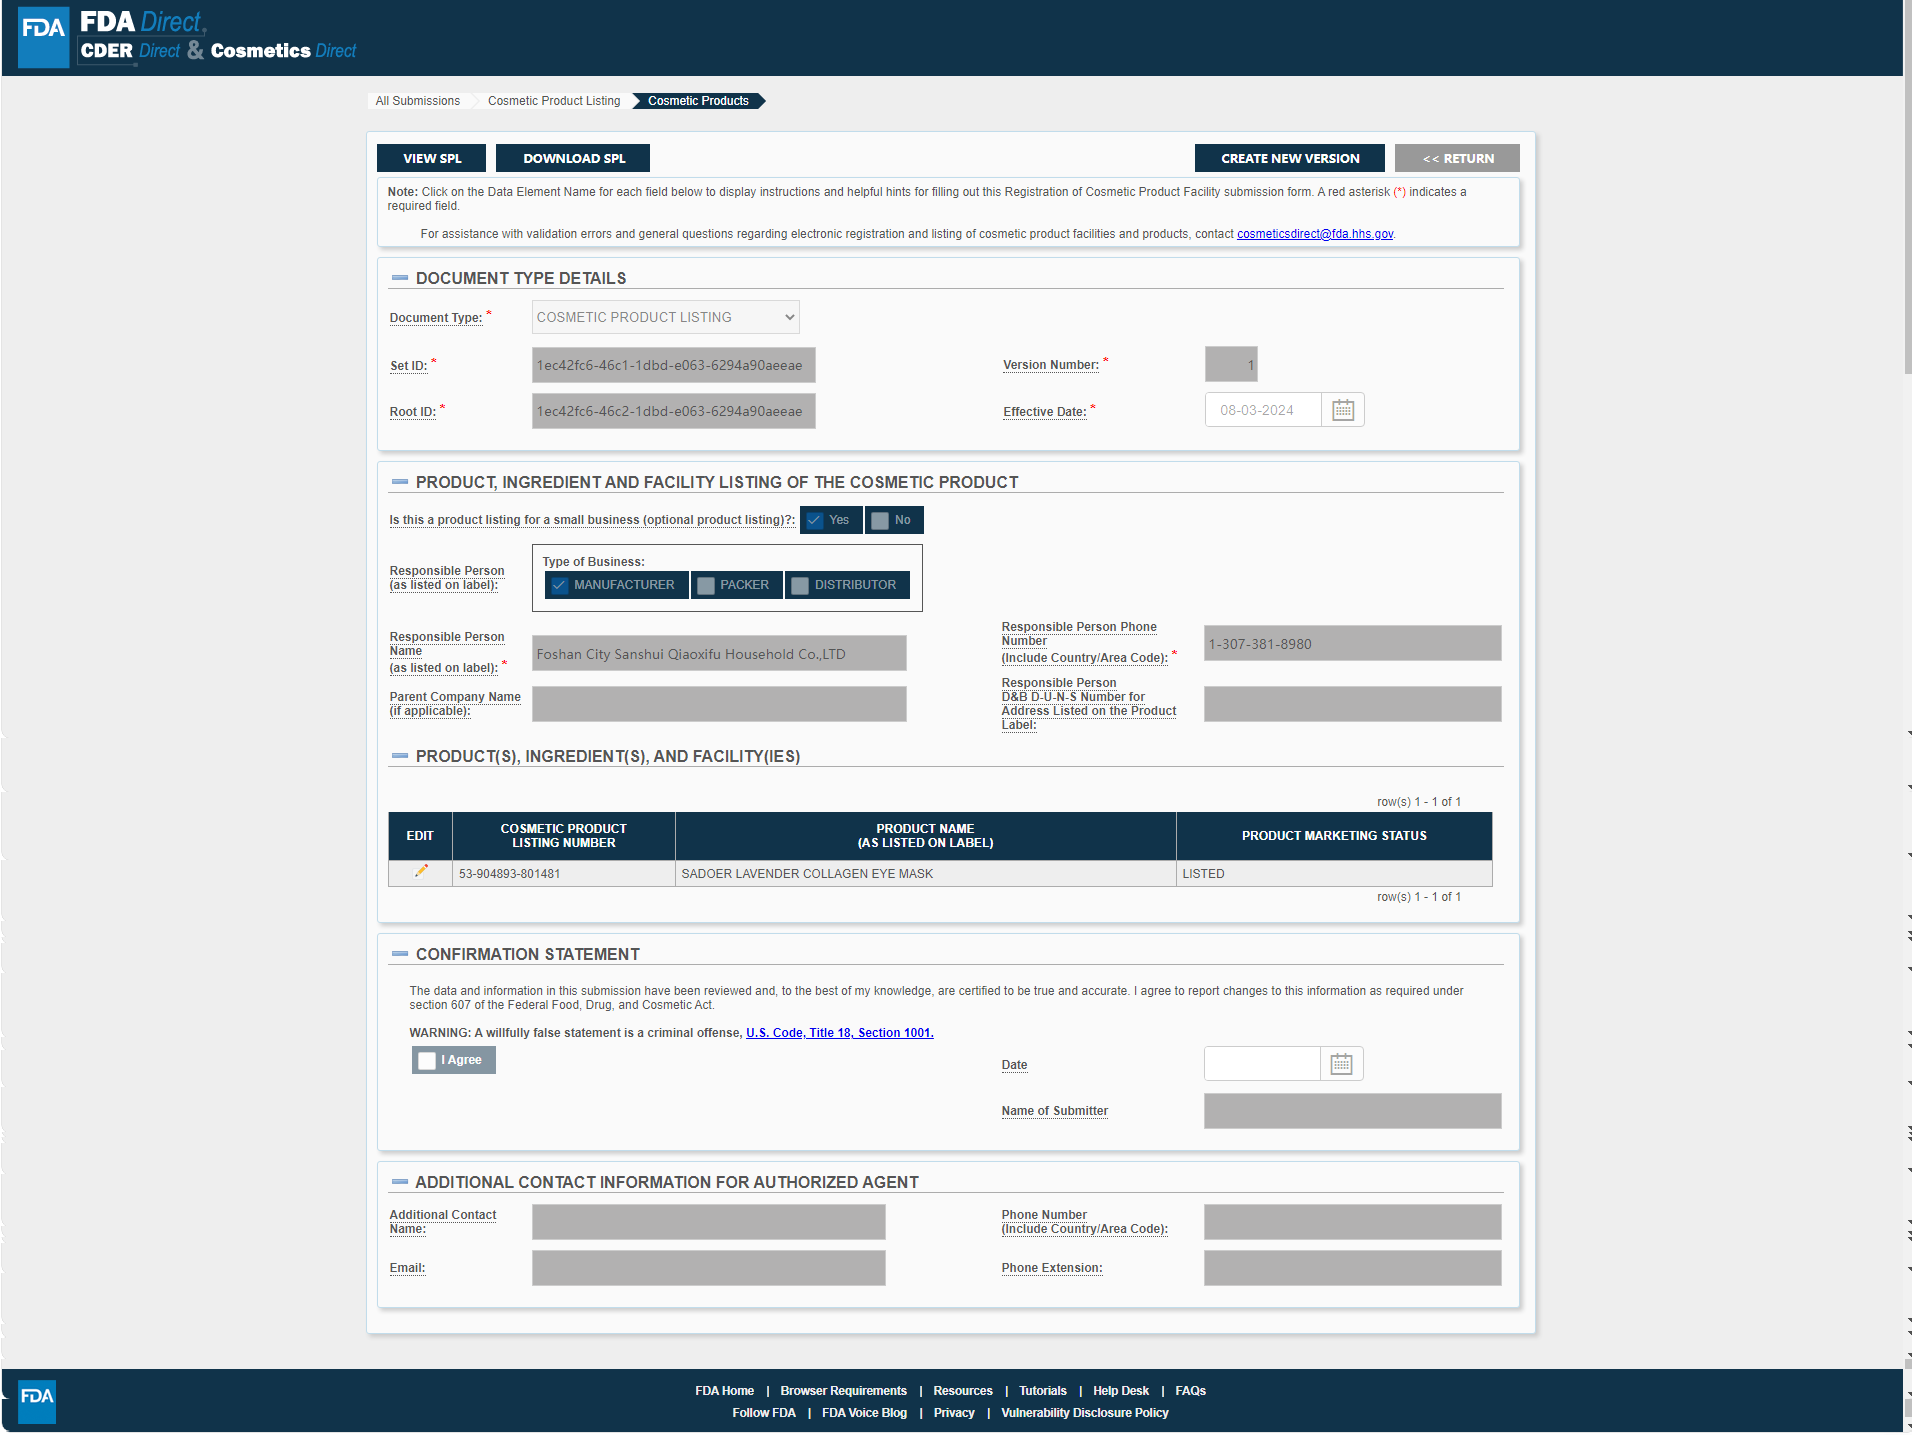The image size is (1912, 1435).
Task: Collapse the Additional Contact Information section
Action: click(400, 1183)
